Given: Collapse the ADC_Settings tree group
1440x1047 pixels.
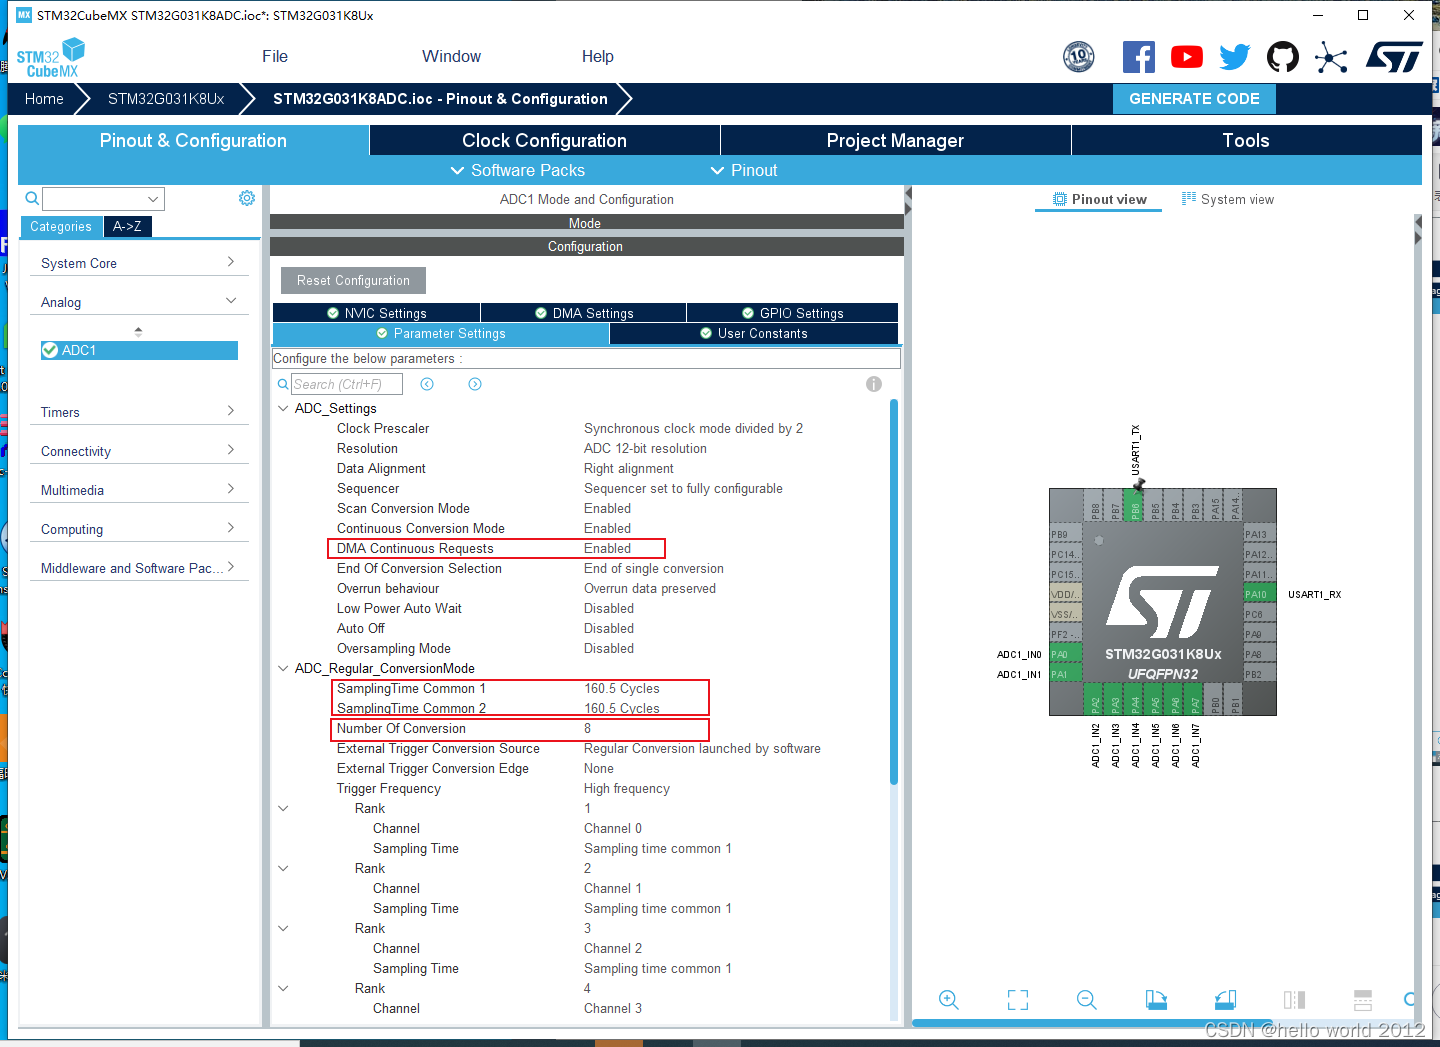Looking at the screenshot, I should coord(283,408).
